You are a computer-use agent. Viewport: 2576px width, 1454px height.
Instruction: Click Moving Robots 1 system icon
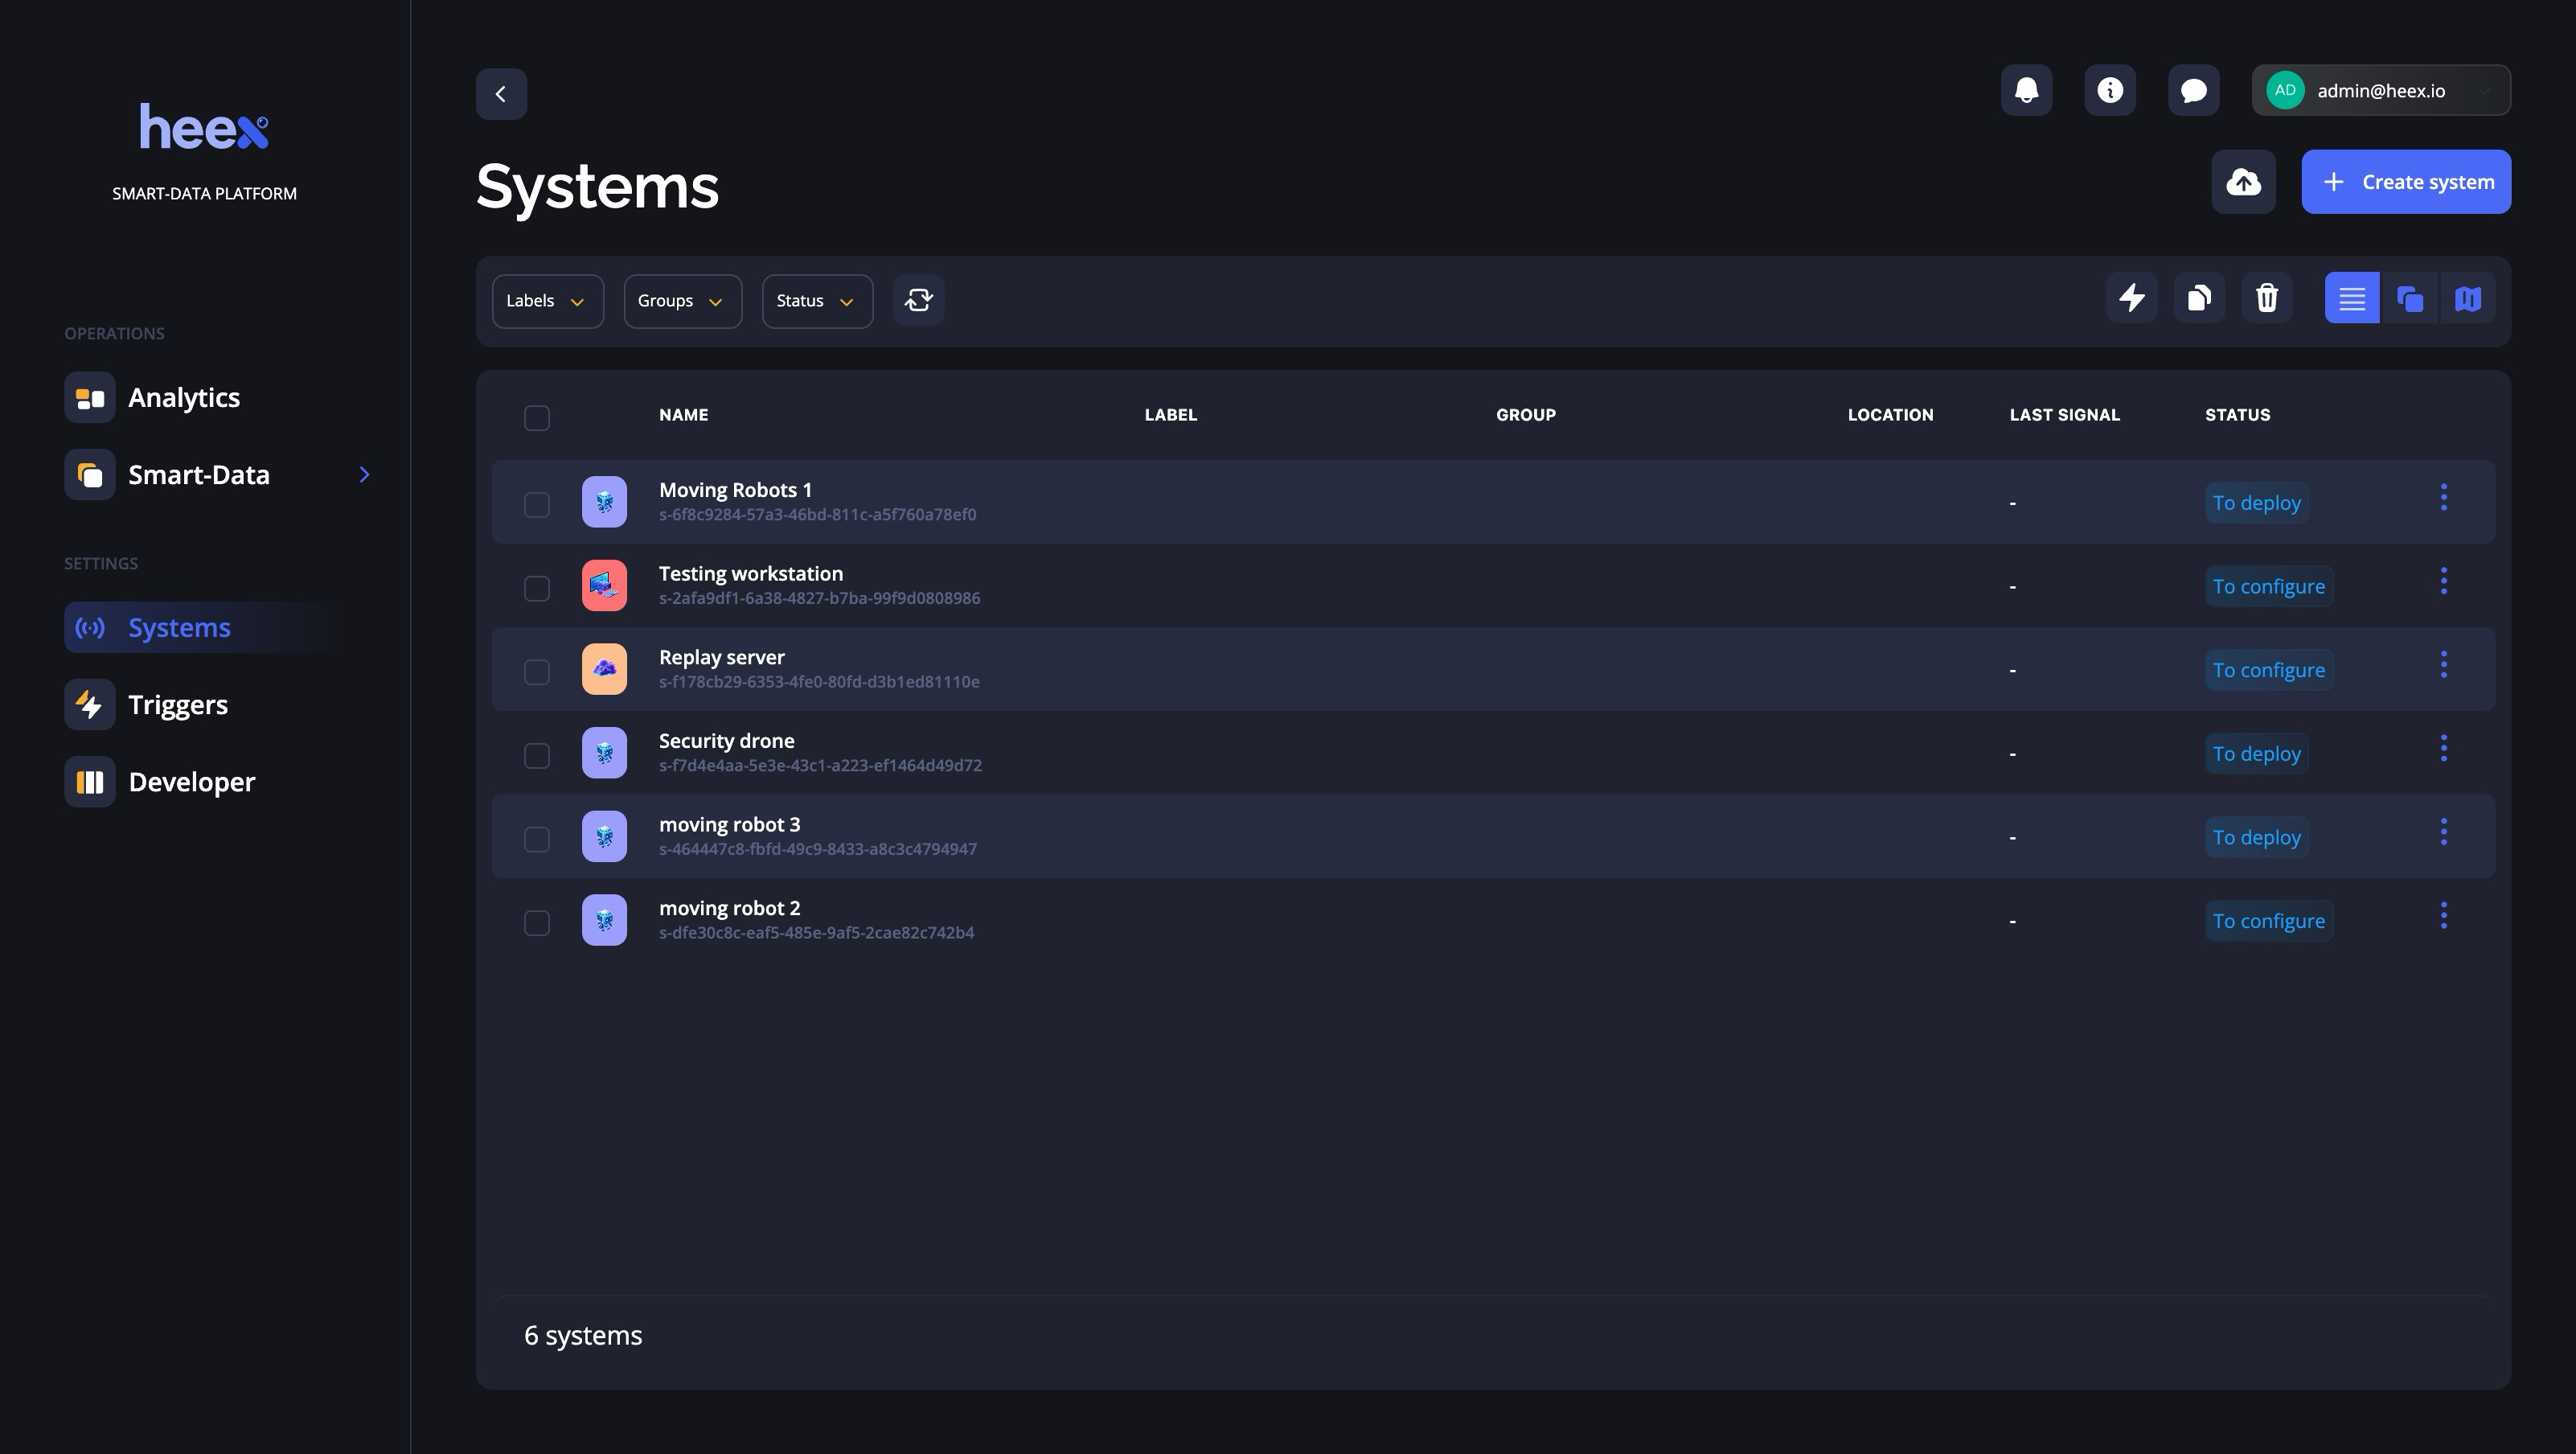coord(604,502)
